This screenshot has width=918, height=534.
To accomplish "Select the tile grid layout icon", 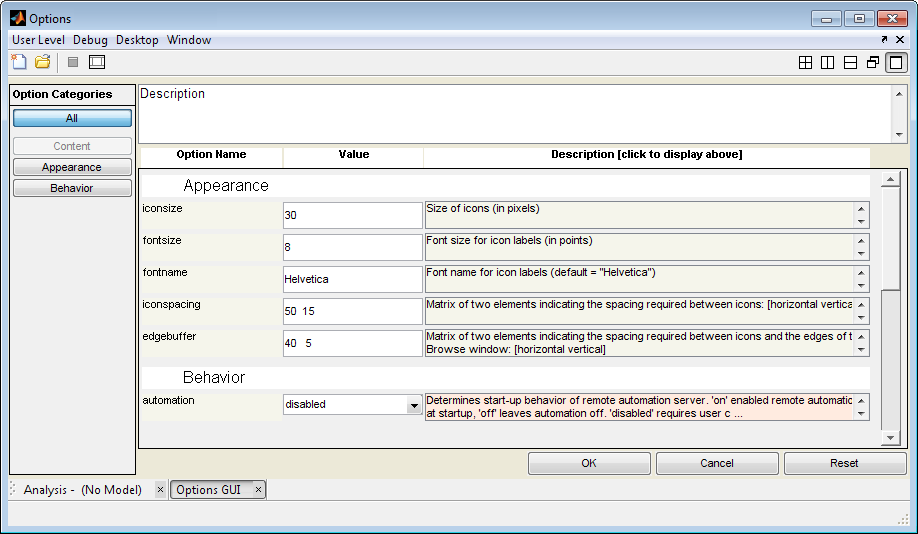I will pos(805,63).
